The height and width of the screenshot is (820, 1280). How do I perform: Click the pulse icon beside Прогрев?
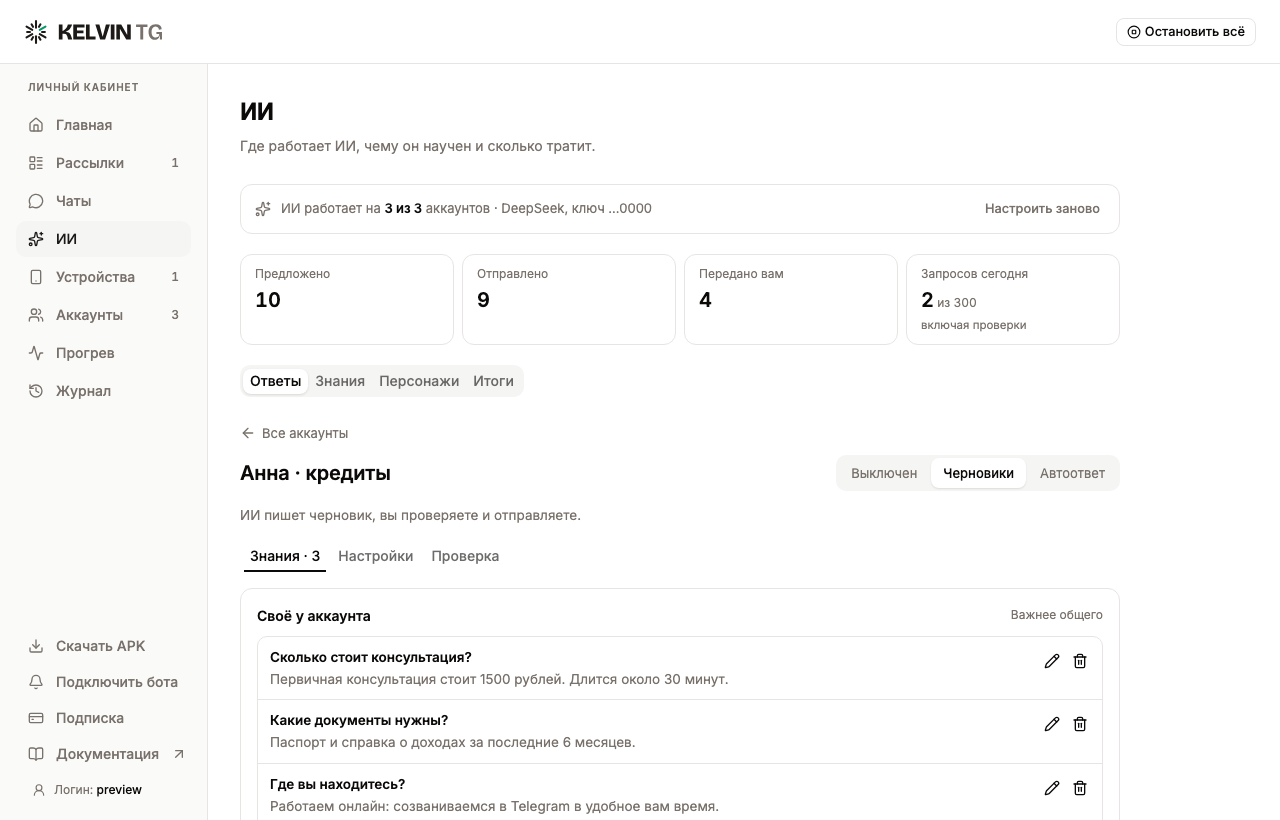pyautogui.click(x=36, y=353)
